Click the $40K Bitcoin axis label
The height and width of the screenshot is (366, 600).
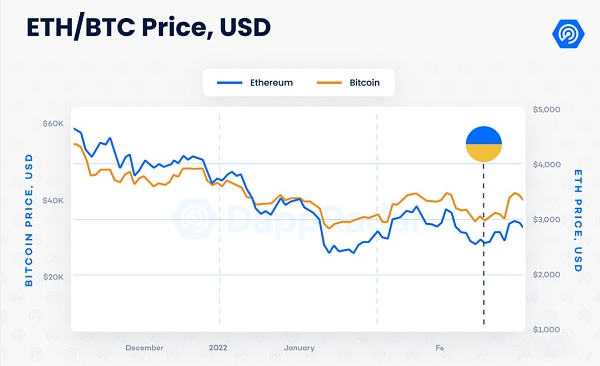pos(53,201)
